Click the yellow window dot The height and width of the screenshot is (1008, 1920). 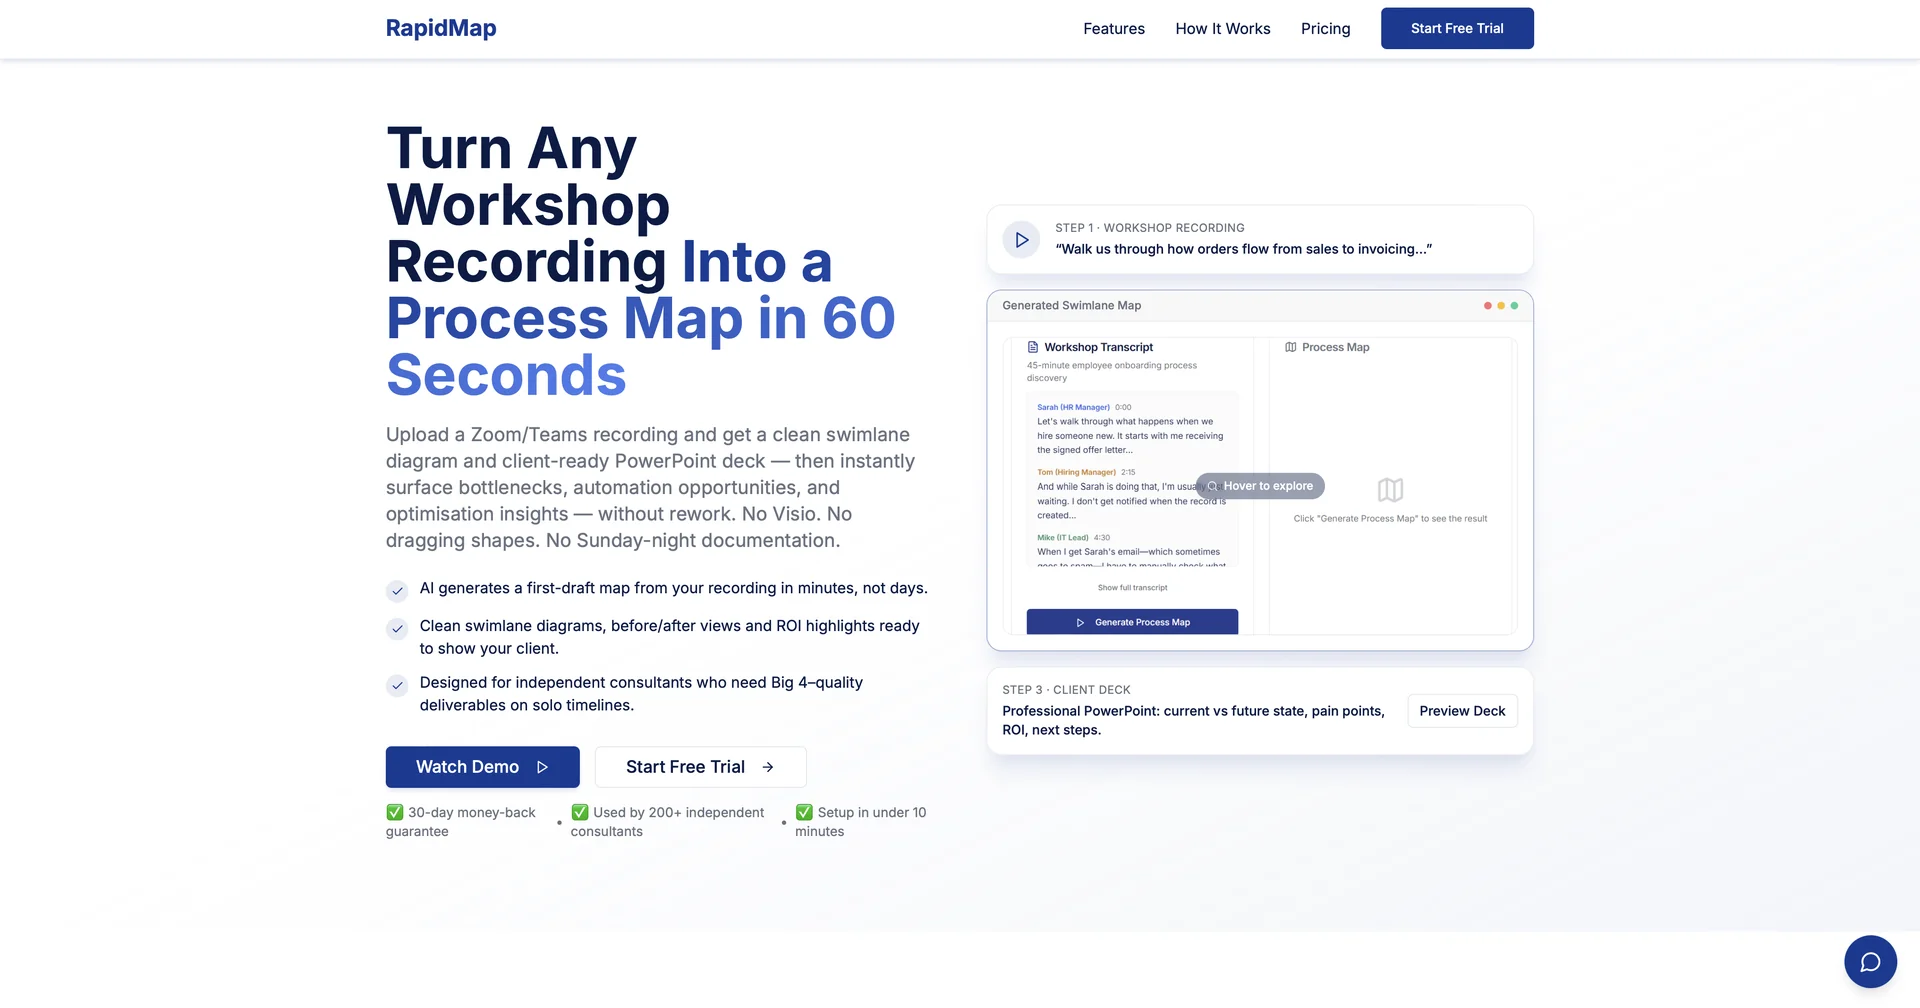tap(1501, 306)
